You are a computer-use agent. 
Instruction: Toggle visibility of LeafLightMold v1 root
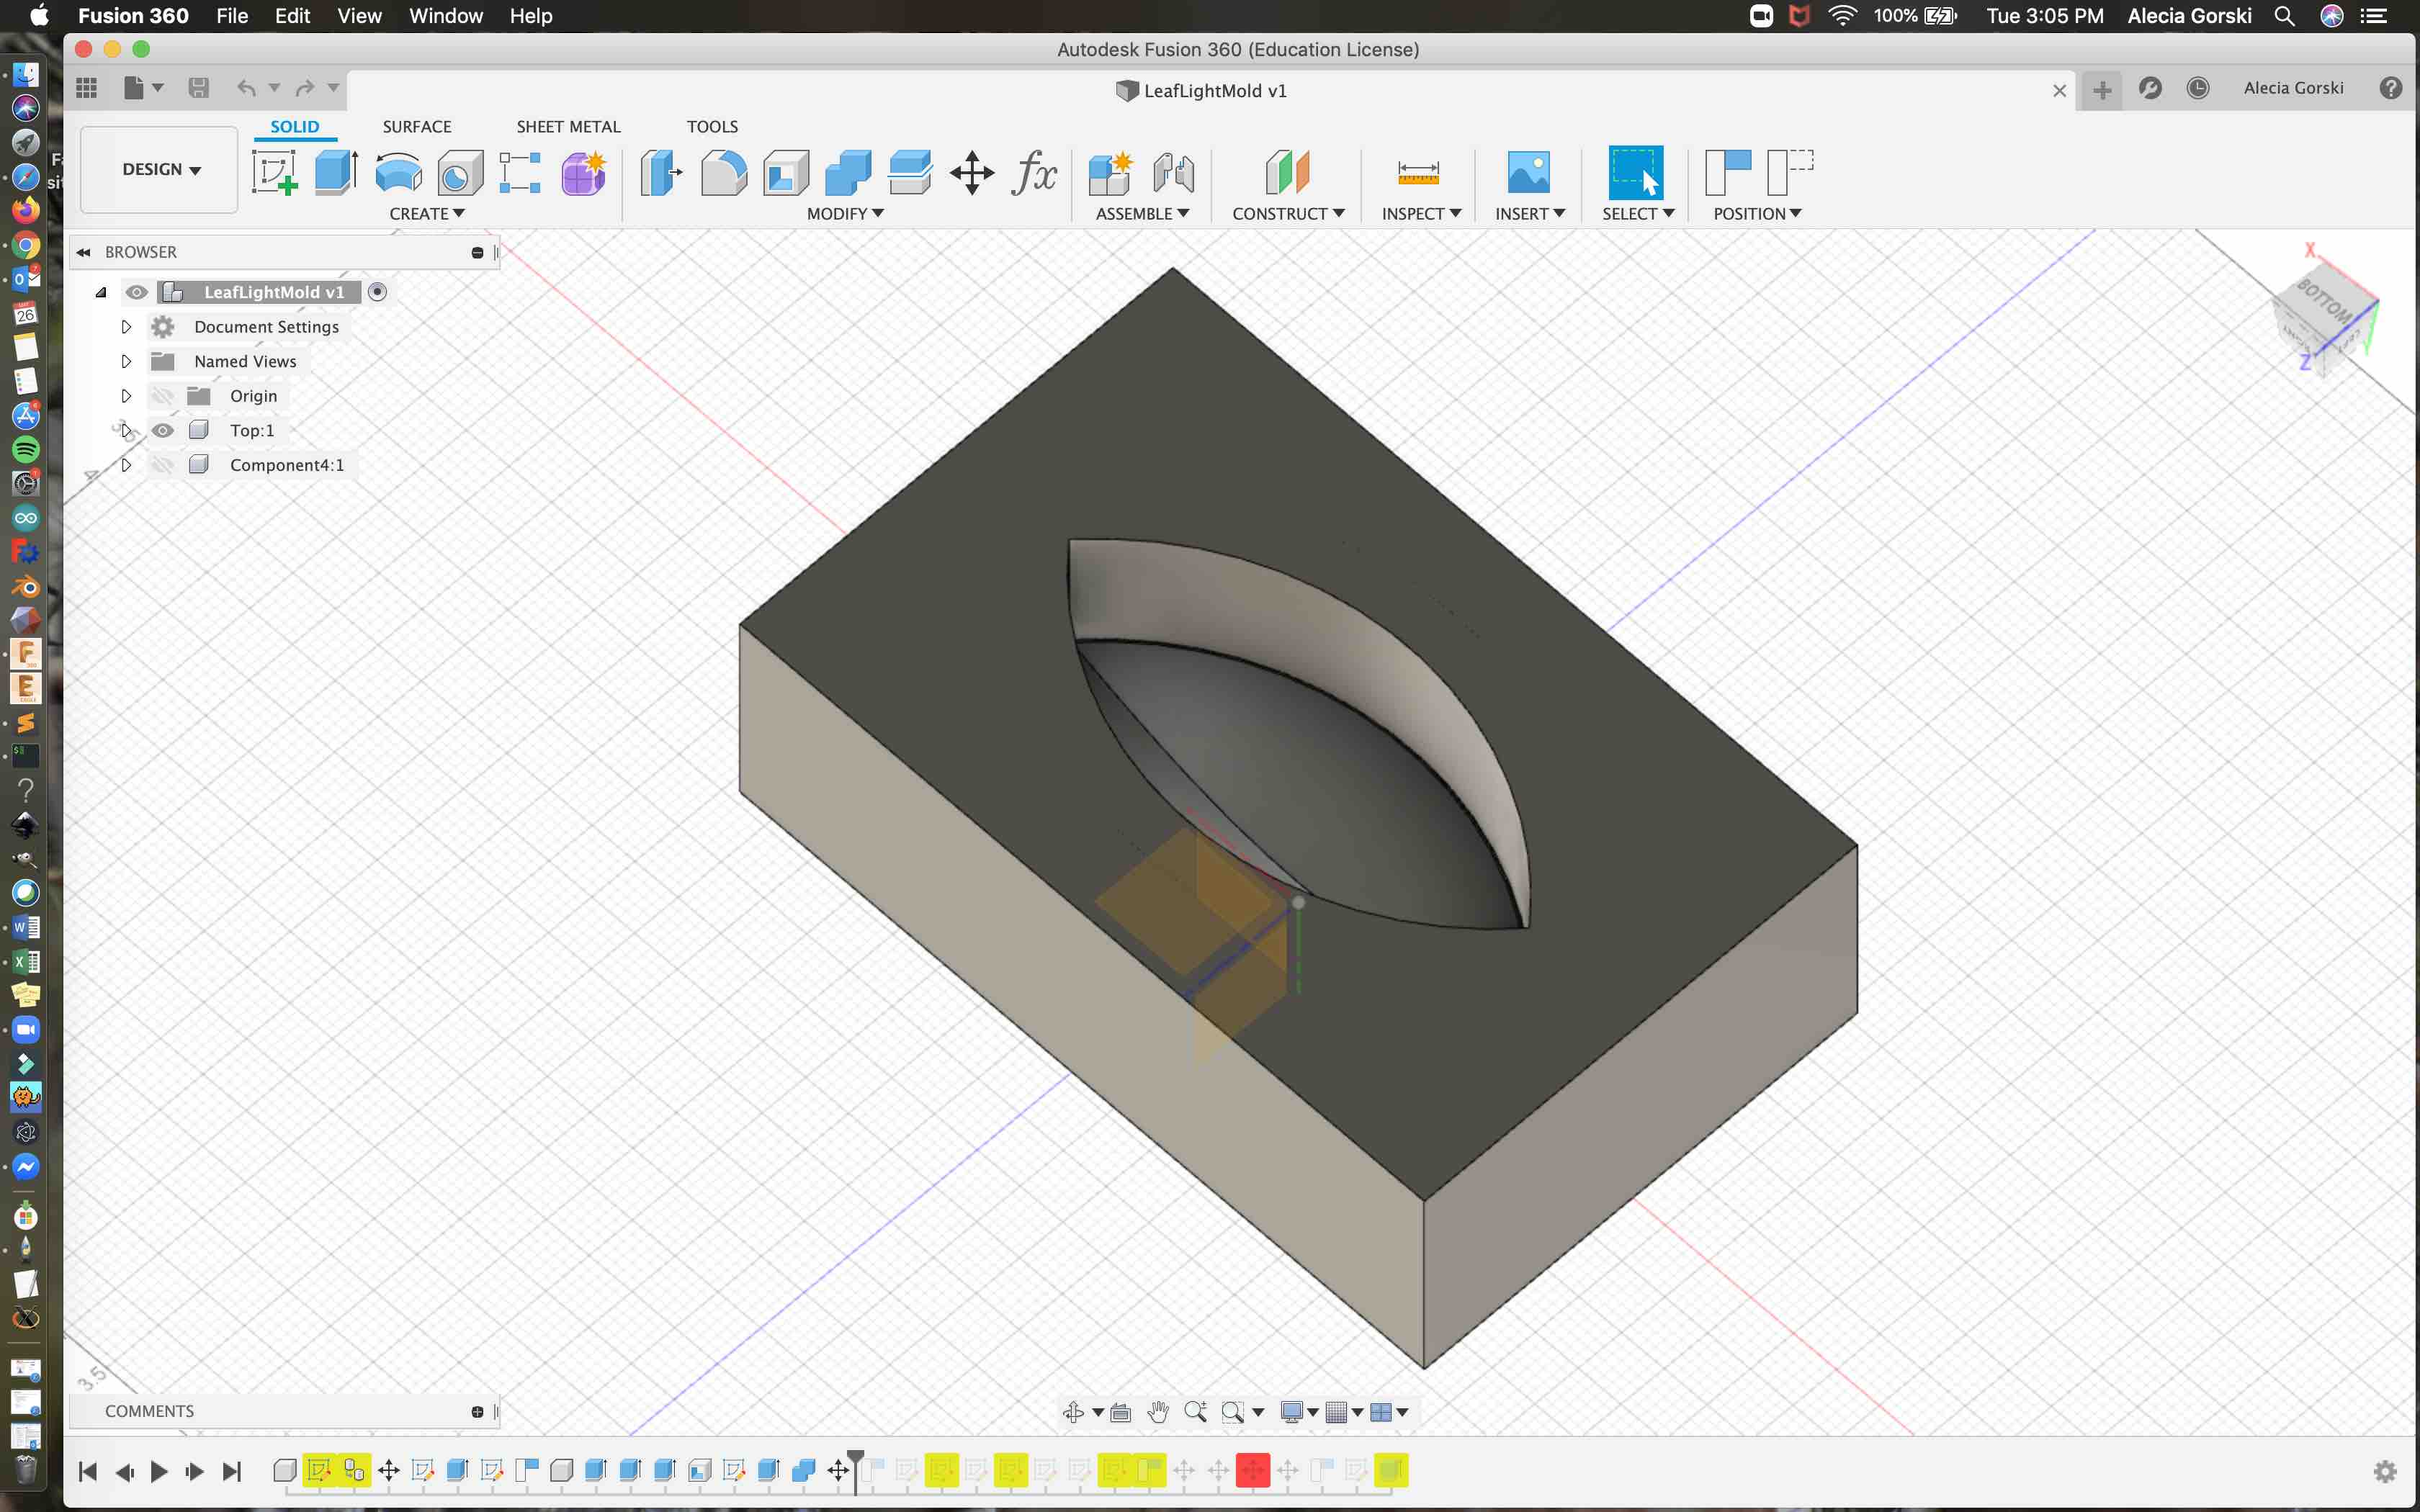[x=137, y=292]
